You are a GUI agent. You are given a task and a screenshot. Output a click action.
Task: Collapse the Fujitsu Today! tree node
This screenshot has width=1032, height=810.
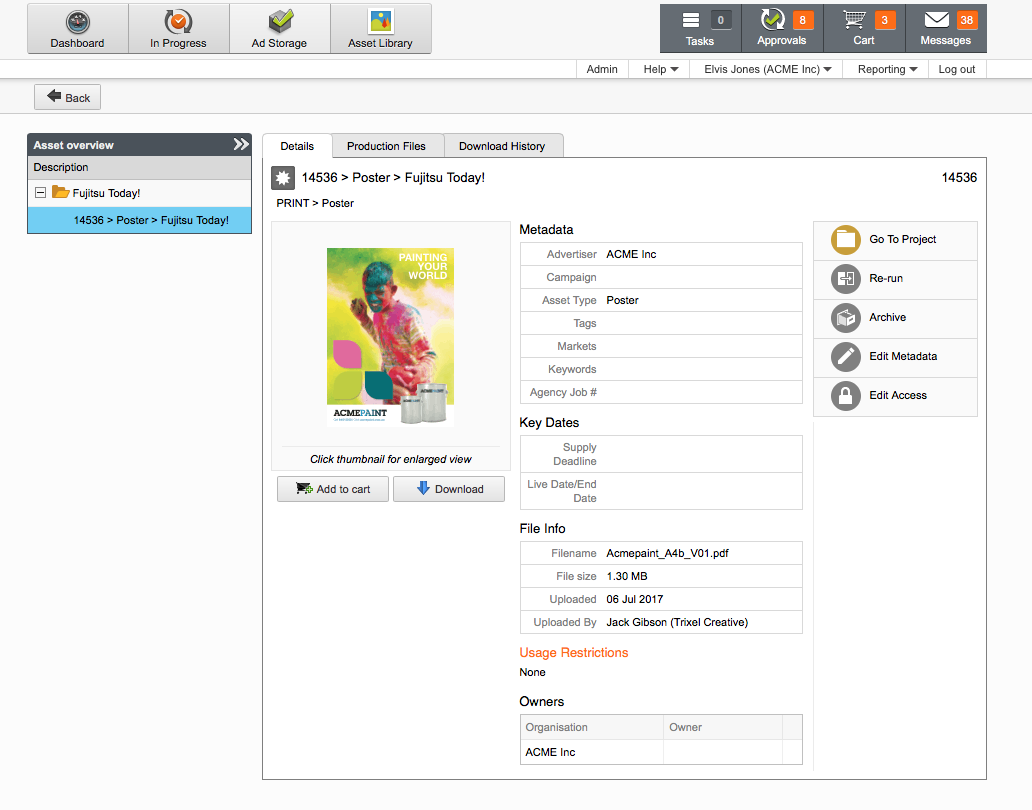(40, 193)
